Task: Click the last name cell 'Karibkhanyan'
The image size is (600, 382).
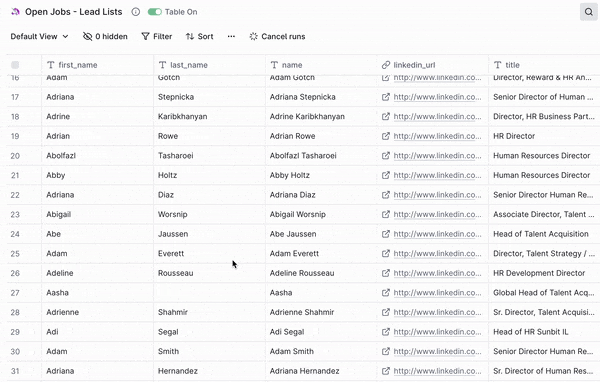Action: [209, 116]
